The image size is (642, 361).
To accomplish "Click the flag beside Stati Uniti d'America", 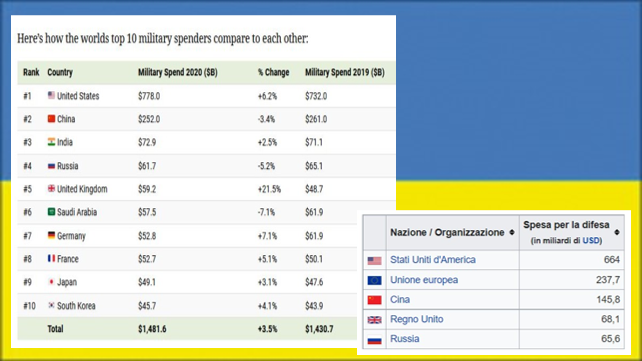I will click(374, 260).
